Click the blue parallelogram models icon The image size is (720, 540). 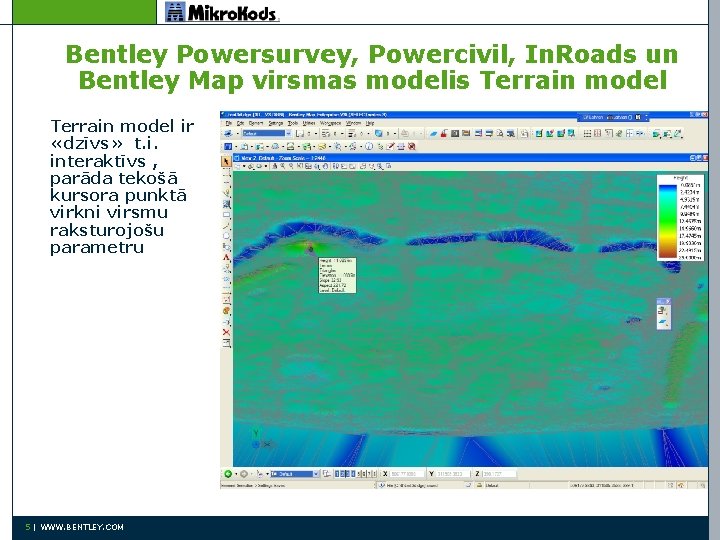(x=433, y=134)
